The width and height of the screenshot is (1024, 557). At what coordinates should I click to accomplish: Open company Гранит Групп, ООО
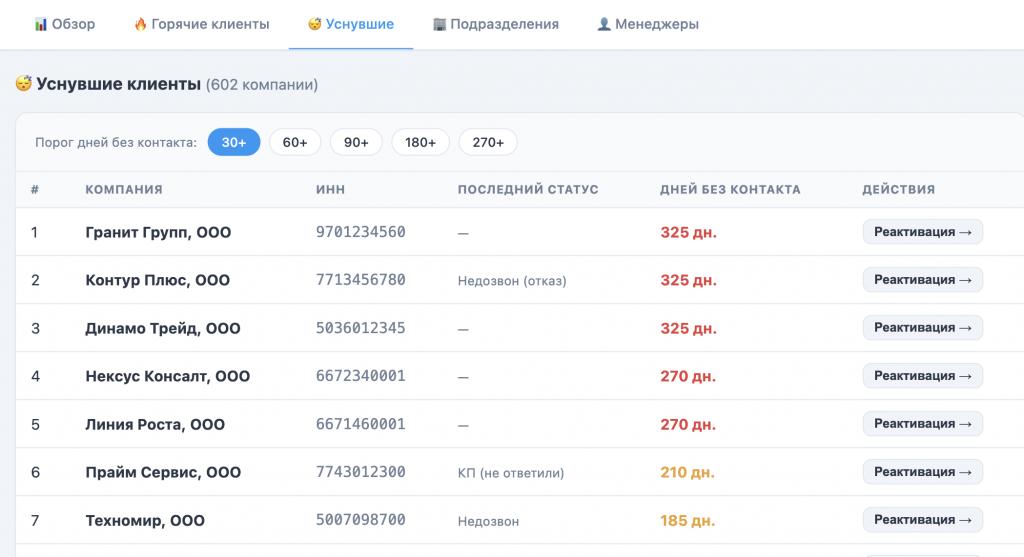158,232
